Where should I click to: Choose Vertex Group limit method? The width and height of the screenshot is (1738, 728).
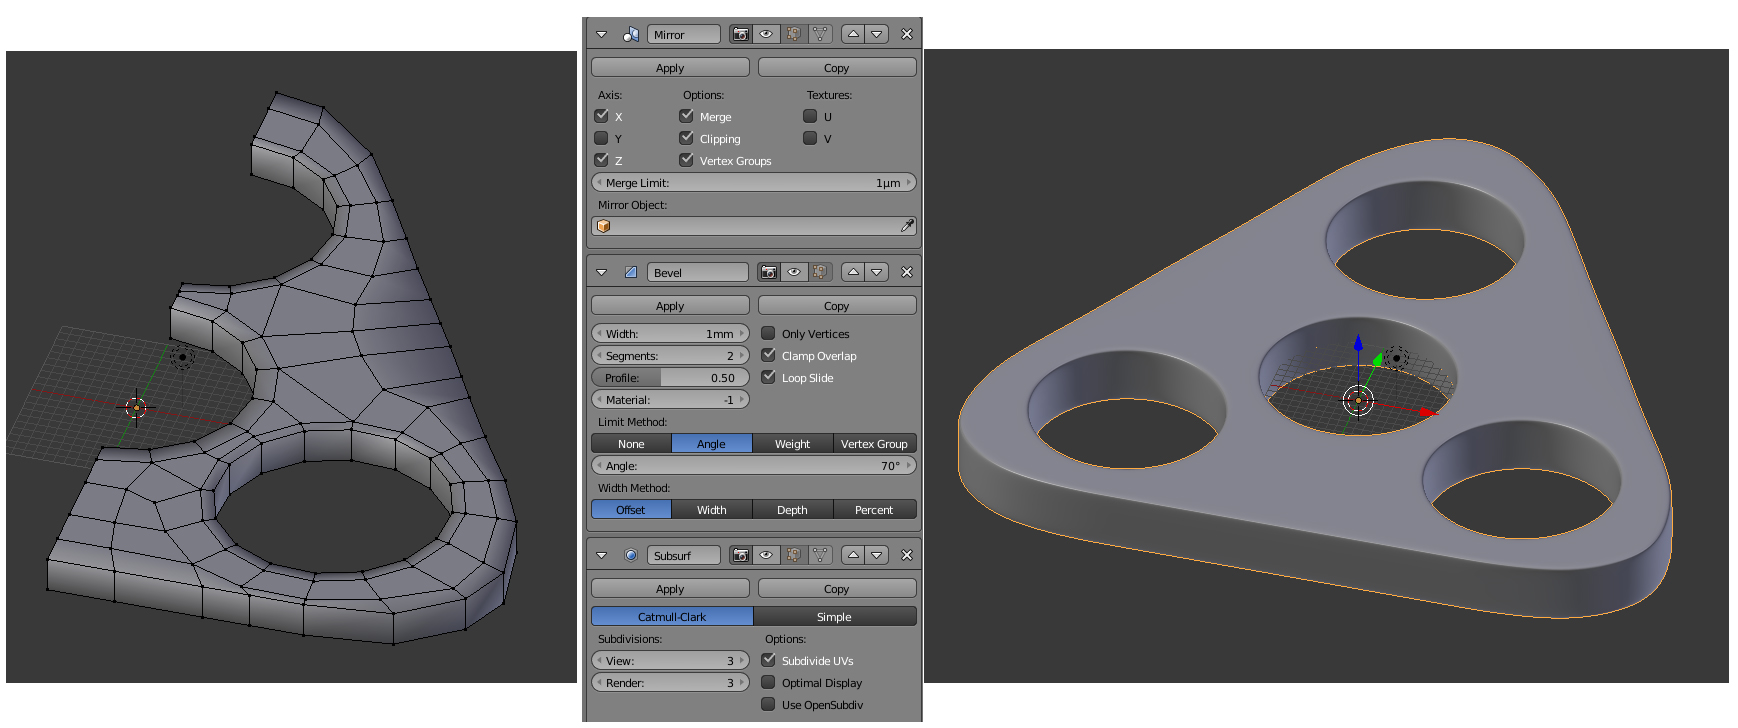(874, 444)
